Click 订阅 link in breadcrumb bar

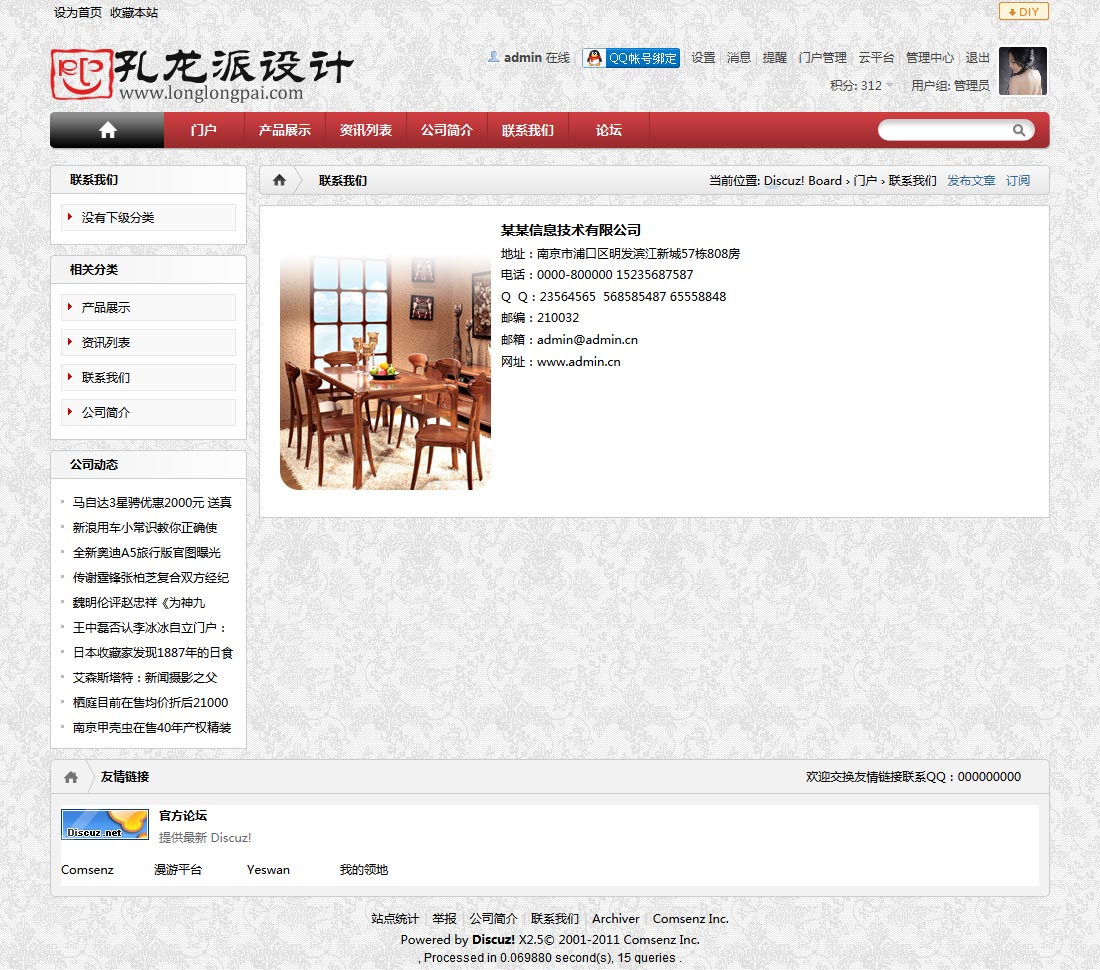tap(1018, 180)
